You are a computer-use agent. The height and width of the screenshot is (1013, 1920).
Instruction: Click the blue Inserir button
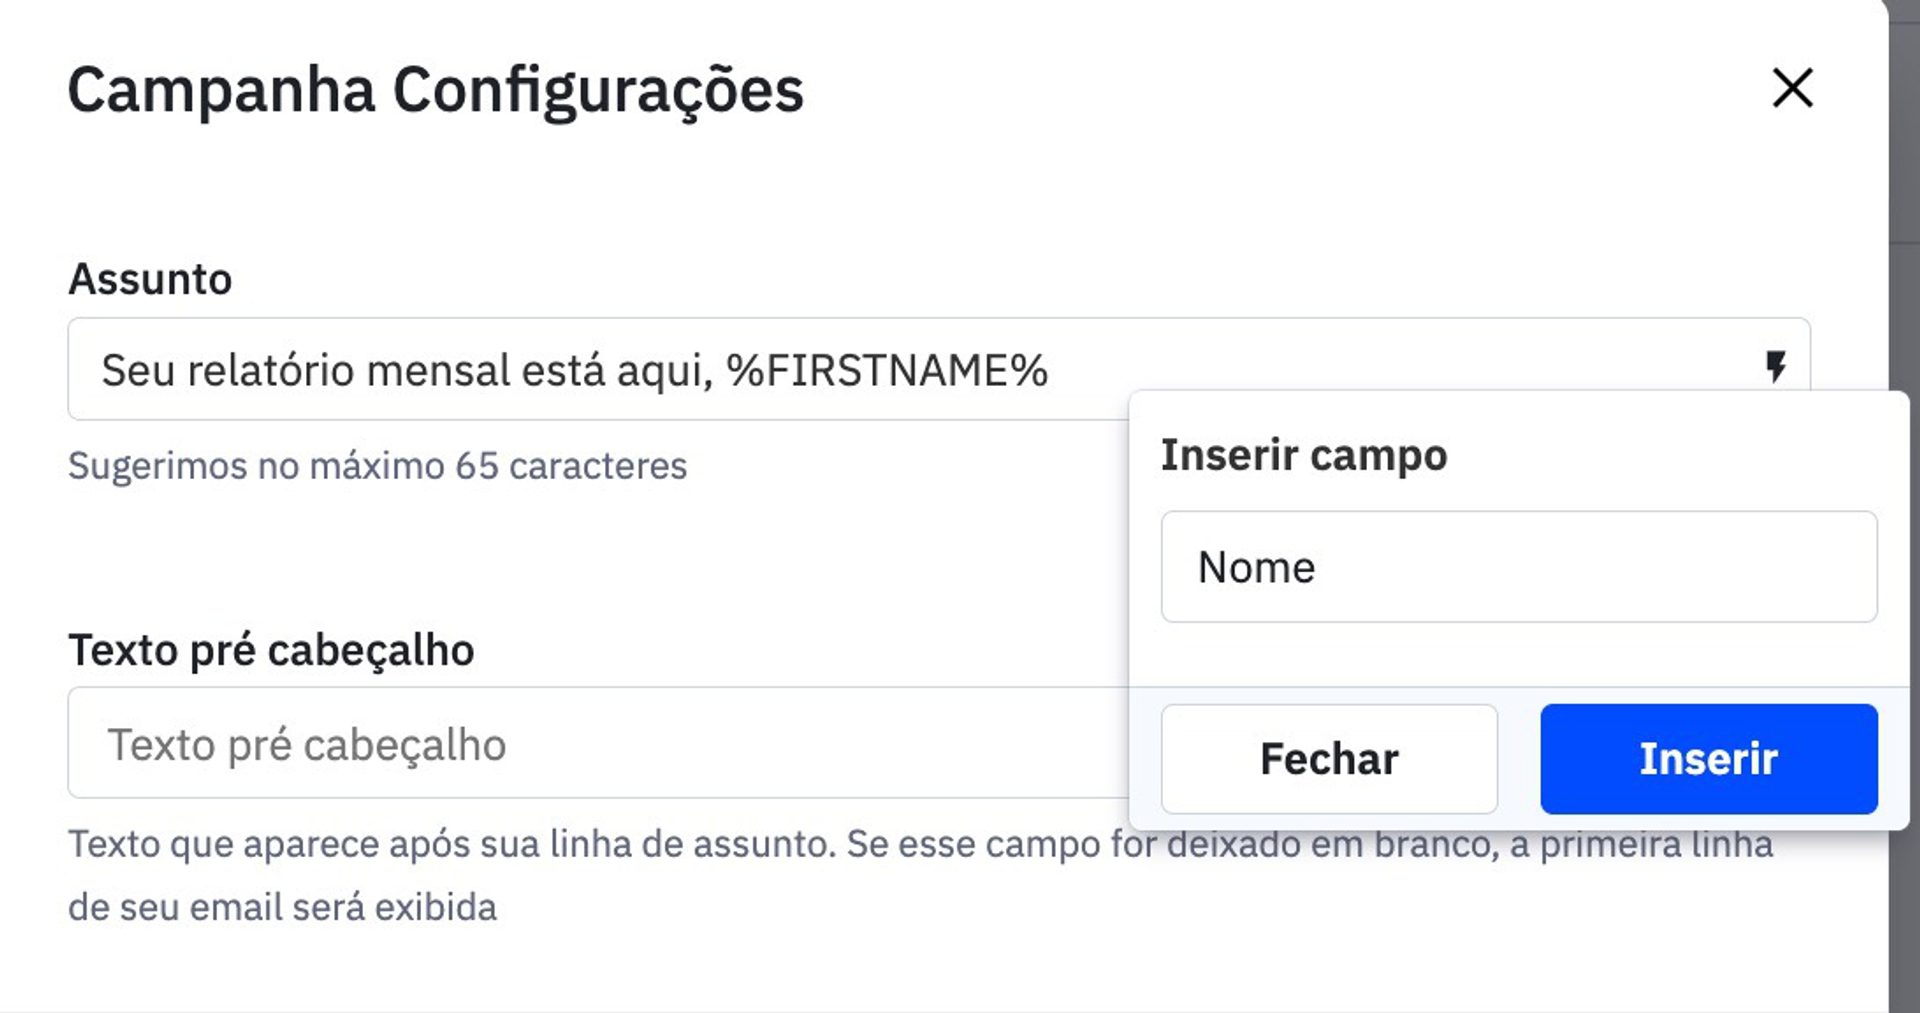[x=1708, y=759]
